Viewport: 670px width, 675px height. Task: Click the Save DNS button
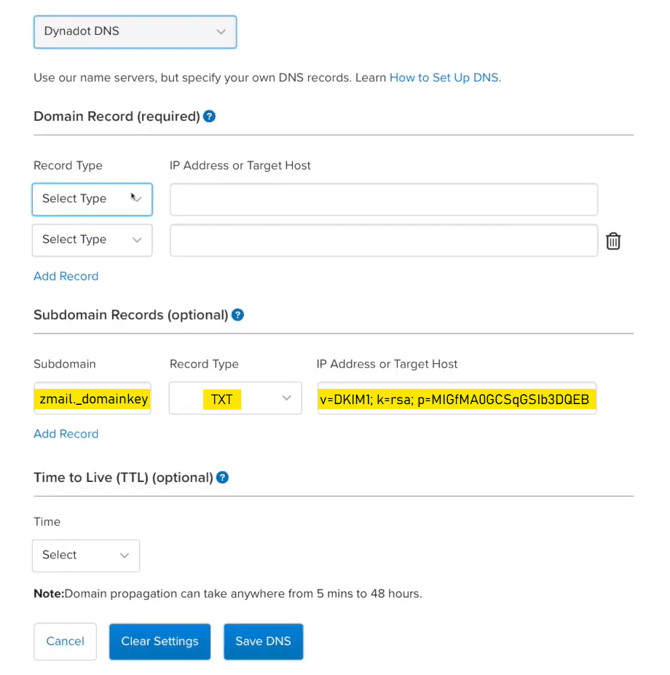(263, 641)
